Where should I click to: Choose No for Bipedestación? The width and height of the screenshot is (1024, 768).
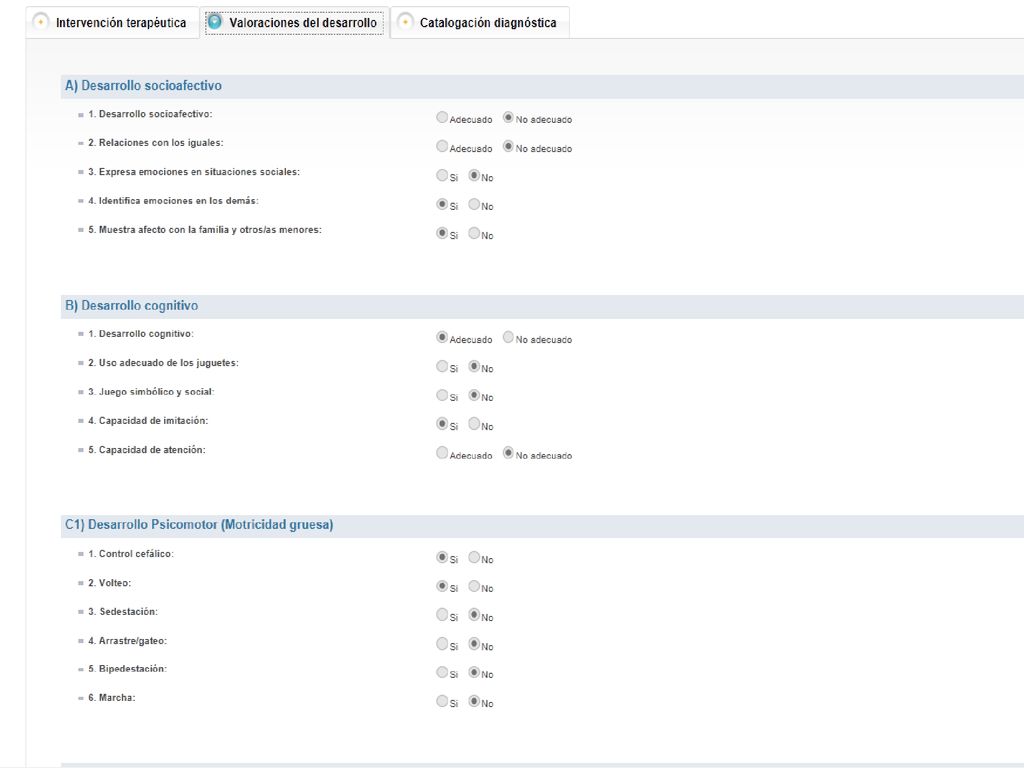click(474, 673)
